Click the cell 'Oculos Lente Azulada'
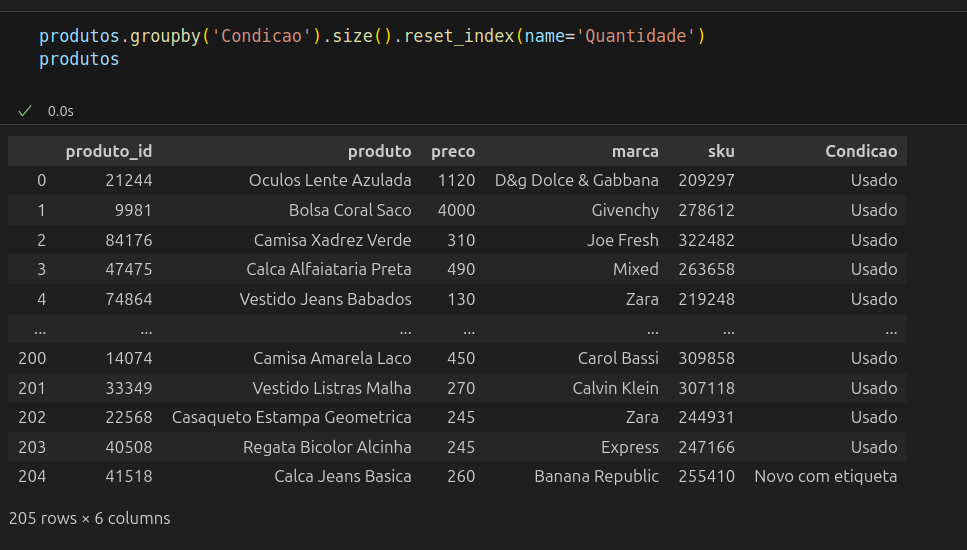 (x=330, y=180)
